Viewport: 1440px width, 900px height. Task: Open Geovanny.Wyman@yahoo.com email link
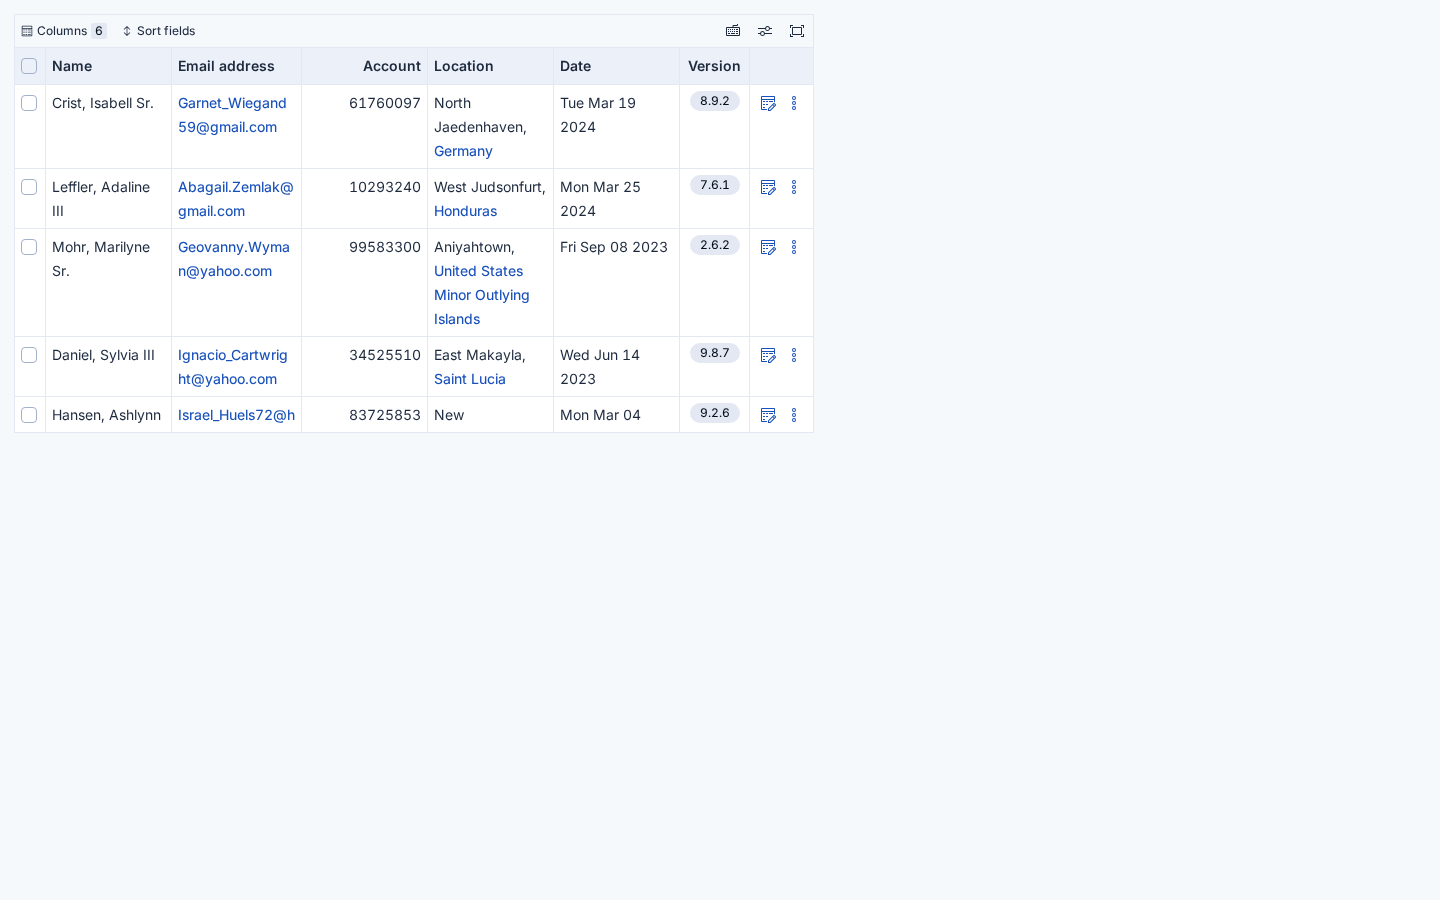point(234,259)
